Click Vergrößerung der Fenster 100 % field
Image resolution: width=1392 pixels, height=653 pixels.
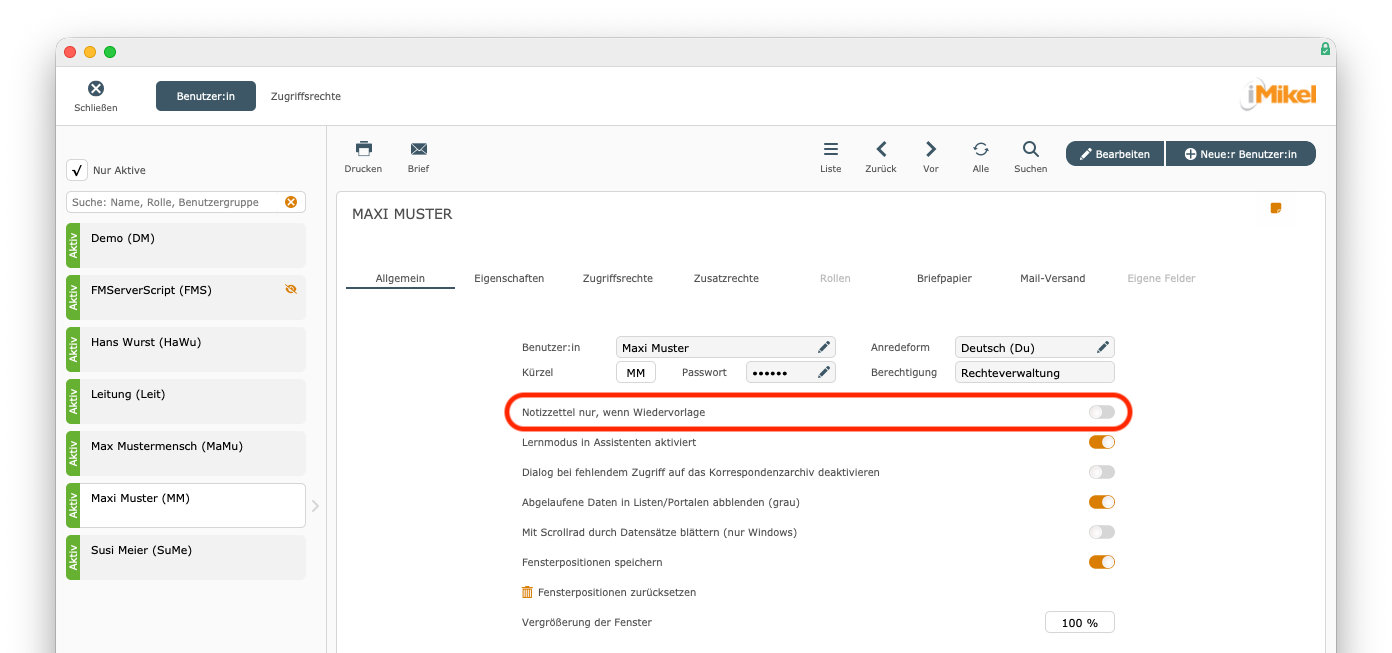coord(1080,622)
